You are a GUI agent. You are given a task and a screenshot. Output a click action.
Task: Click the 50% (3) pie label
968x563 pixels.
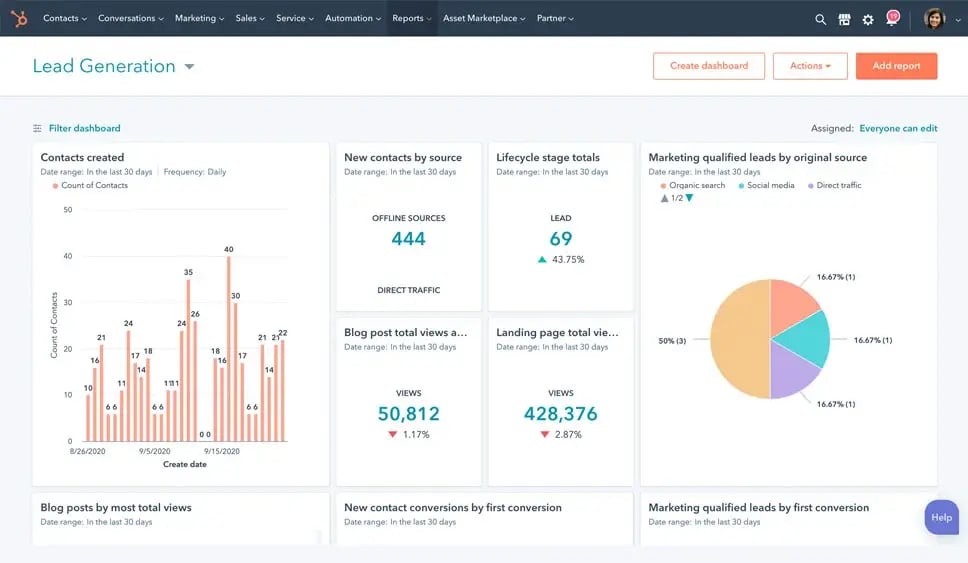tap(672, 341)
